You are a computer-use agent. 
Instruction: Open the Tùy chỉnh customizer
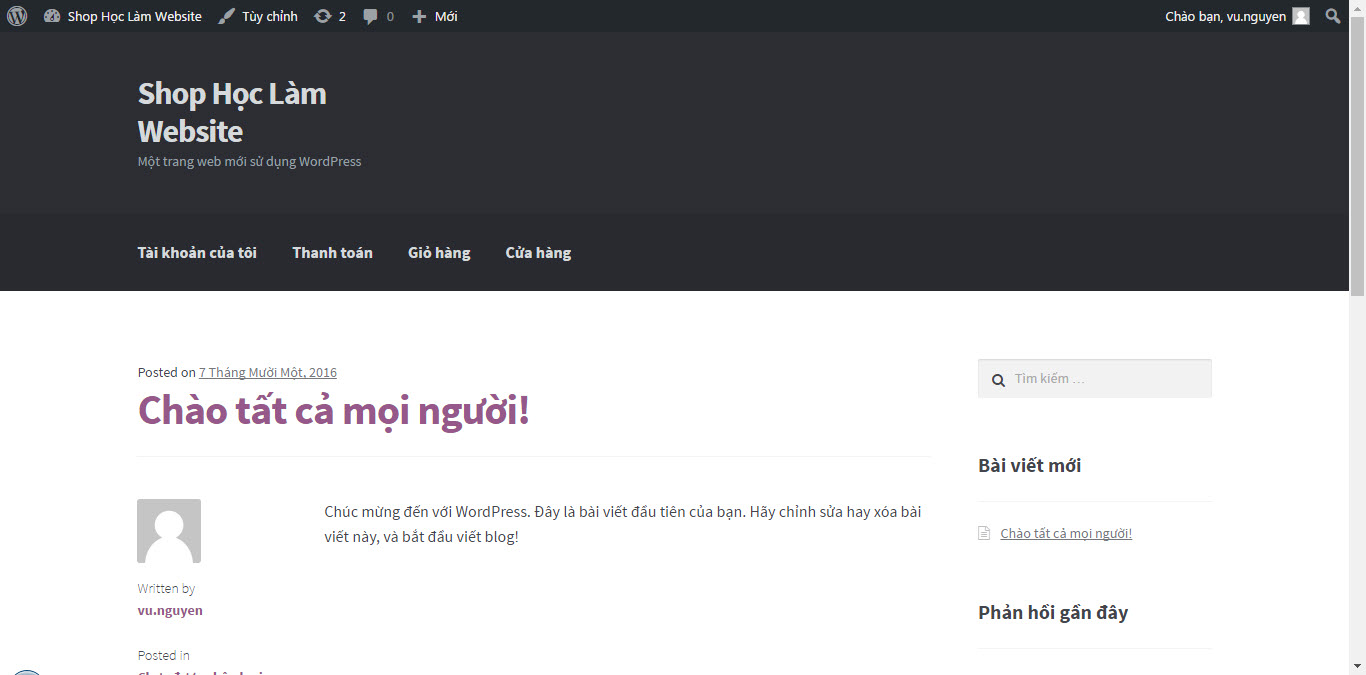[x=258, y=16]
